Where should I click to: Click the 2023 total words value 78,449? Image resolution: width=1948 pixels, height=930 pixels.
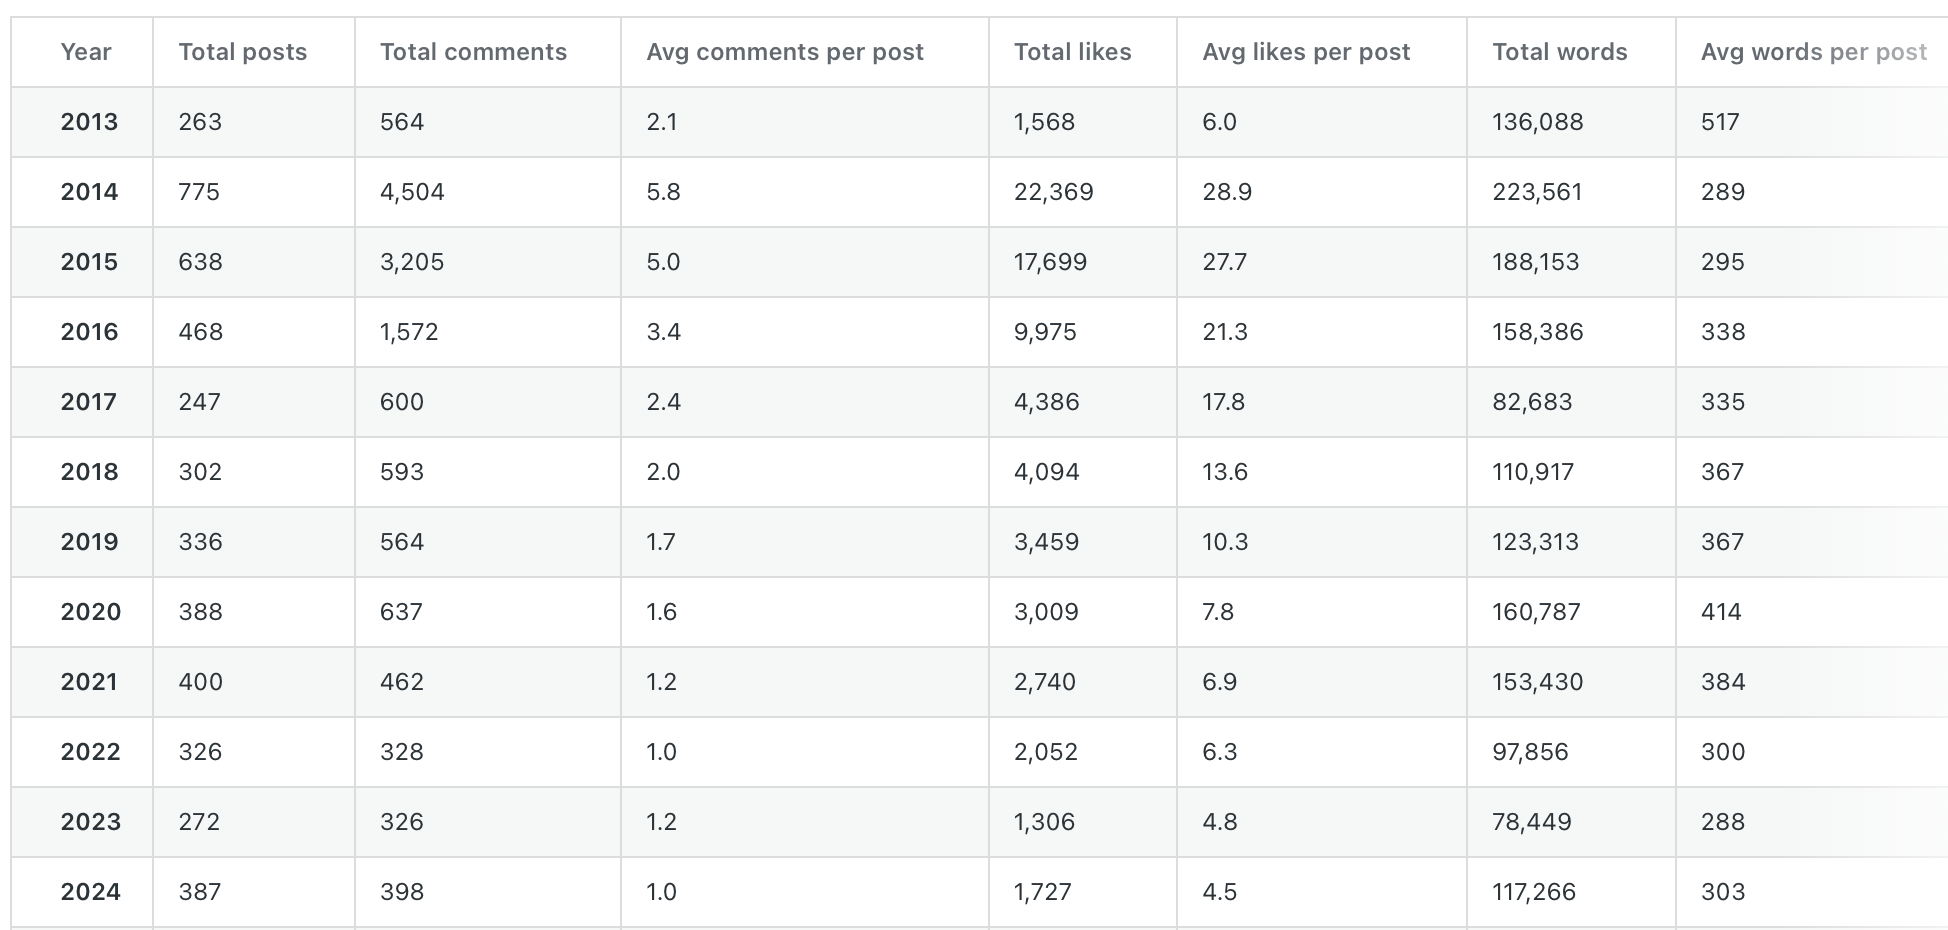(x=1531, y=822)
